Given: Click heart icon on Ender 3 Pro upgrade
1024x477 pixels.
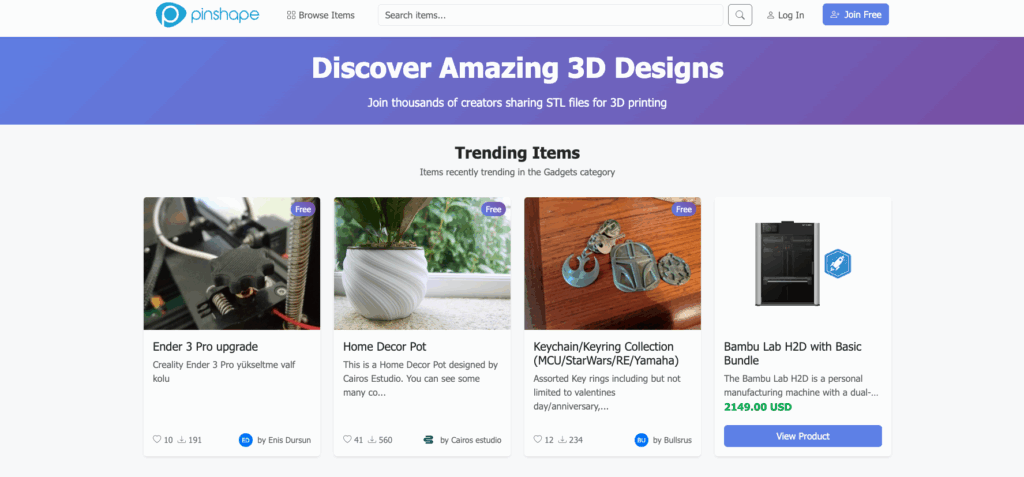Looking at the screenshot, I should coord(157,439).
